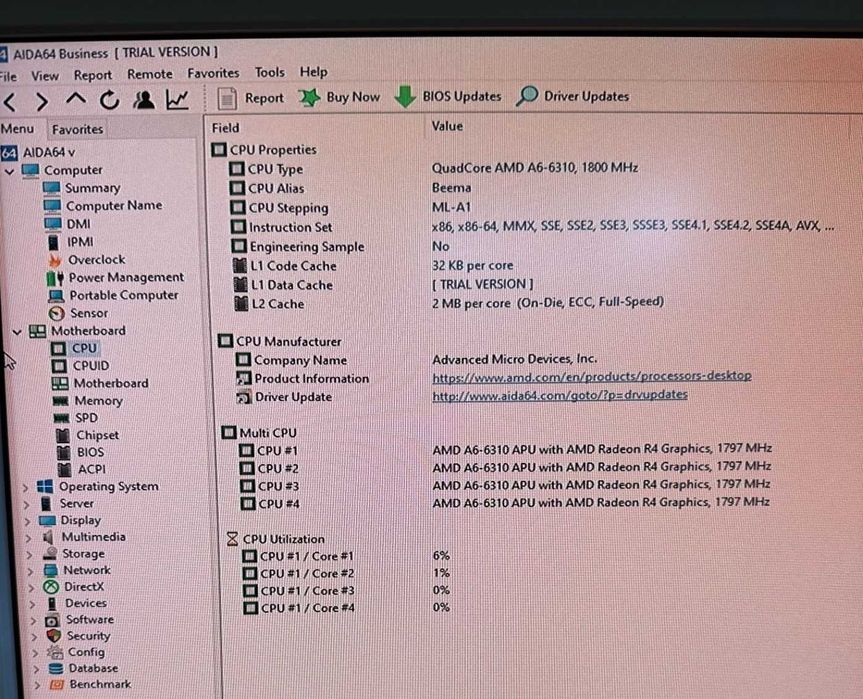Screen dimensions: 863x699
Task: Open the Chipset page
Action: coord(87,435)
